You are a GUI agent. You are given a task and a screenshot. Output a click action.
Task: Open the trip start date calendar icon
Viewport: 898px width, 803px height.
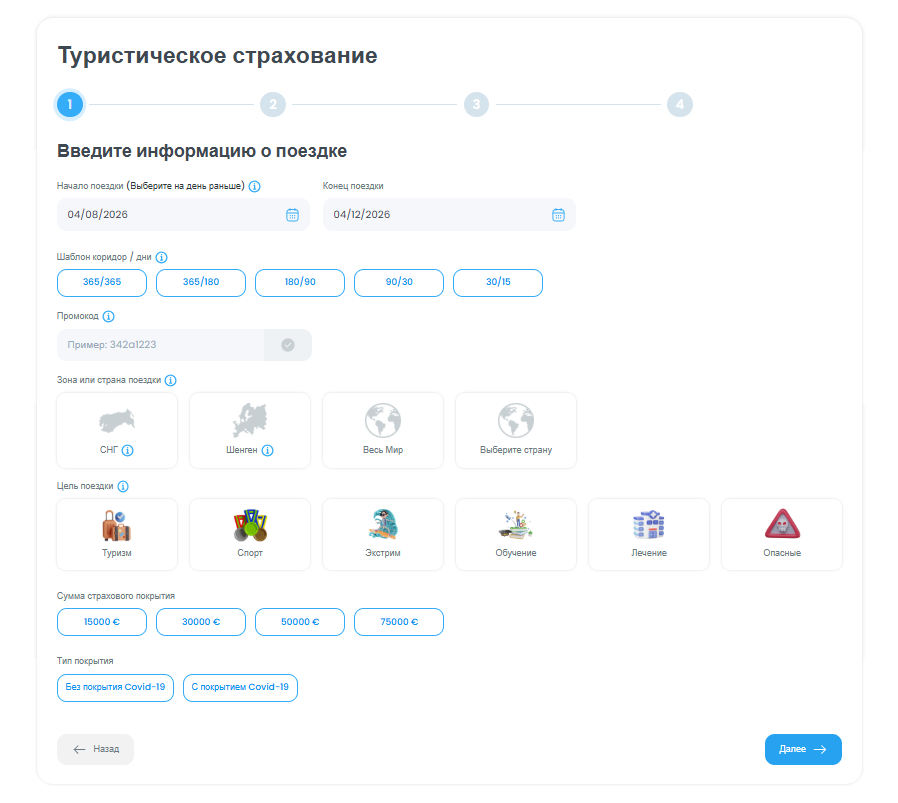pos(292,214)
